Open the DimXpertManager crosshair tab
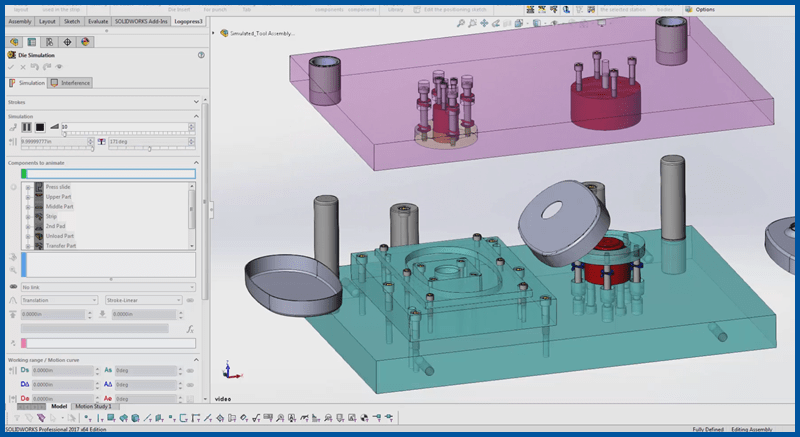800x437 pixels. coord(67,42)
